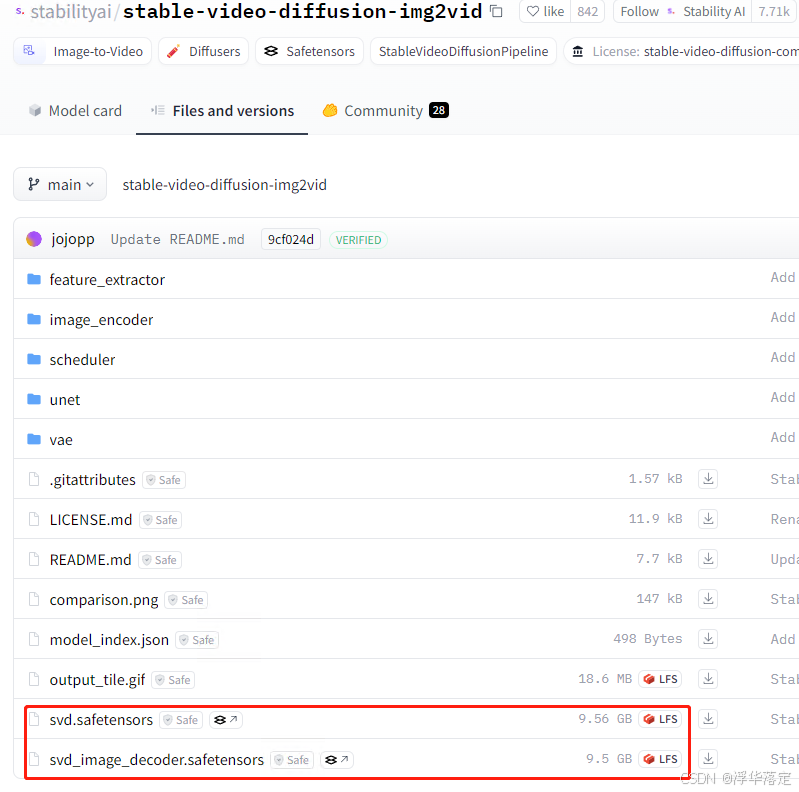This screenshot has height=792, width=799.
Task: Click LFS badge on svd_image_decoder.safetensors
Action: tap(660, 759)
